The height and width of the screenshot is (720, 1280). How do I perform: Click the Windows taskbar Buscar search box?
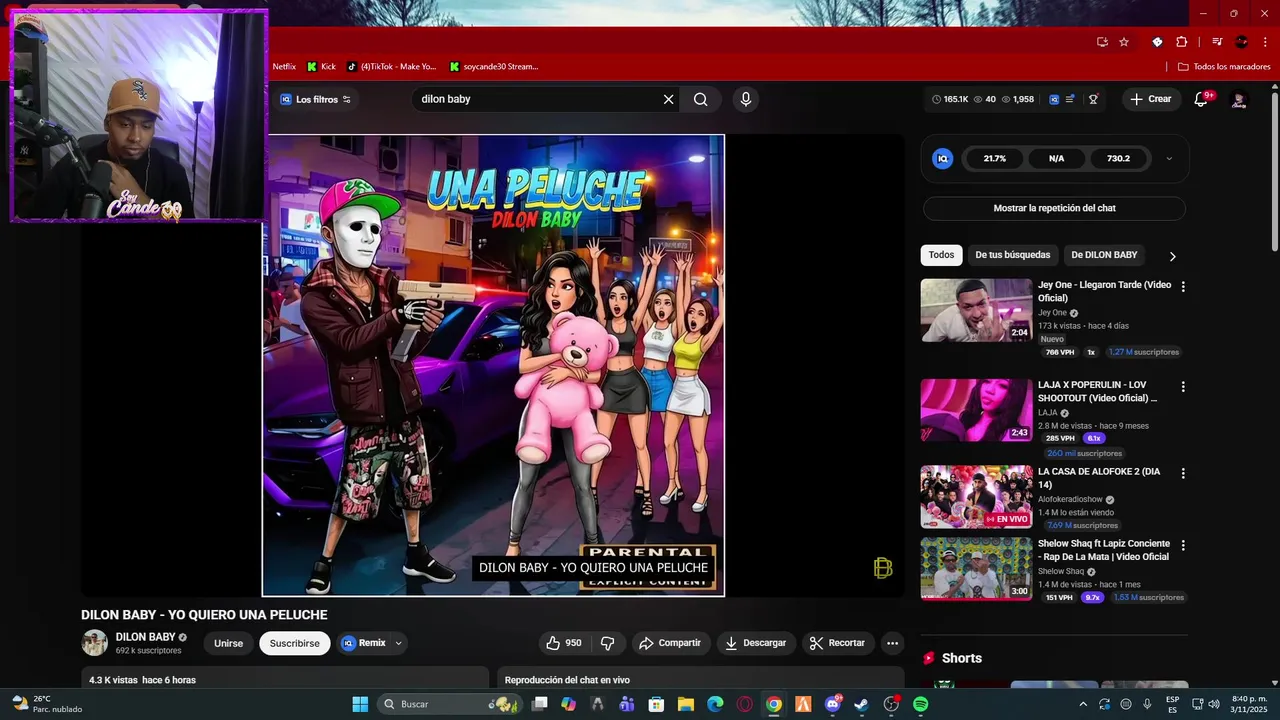[x=448, y=704]
